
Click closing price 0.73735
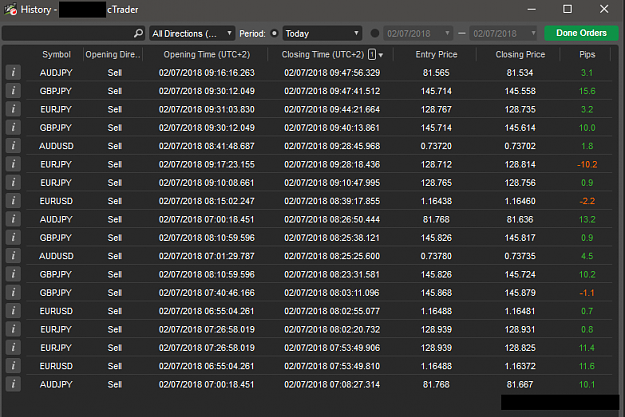(520, 256)
